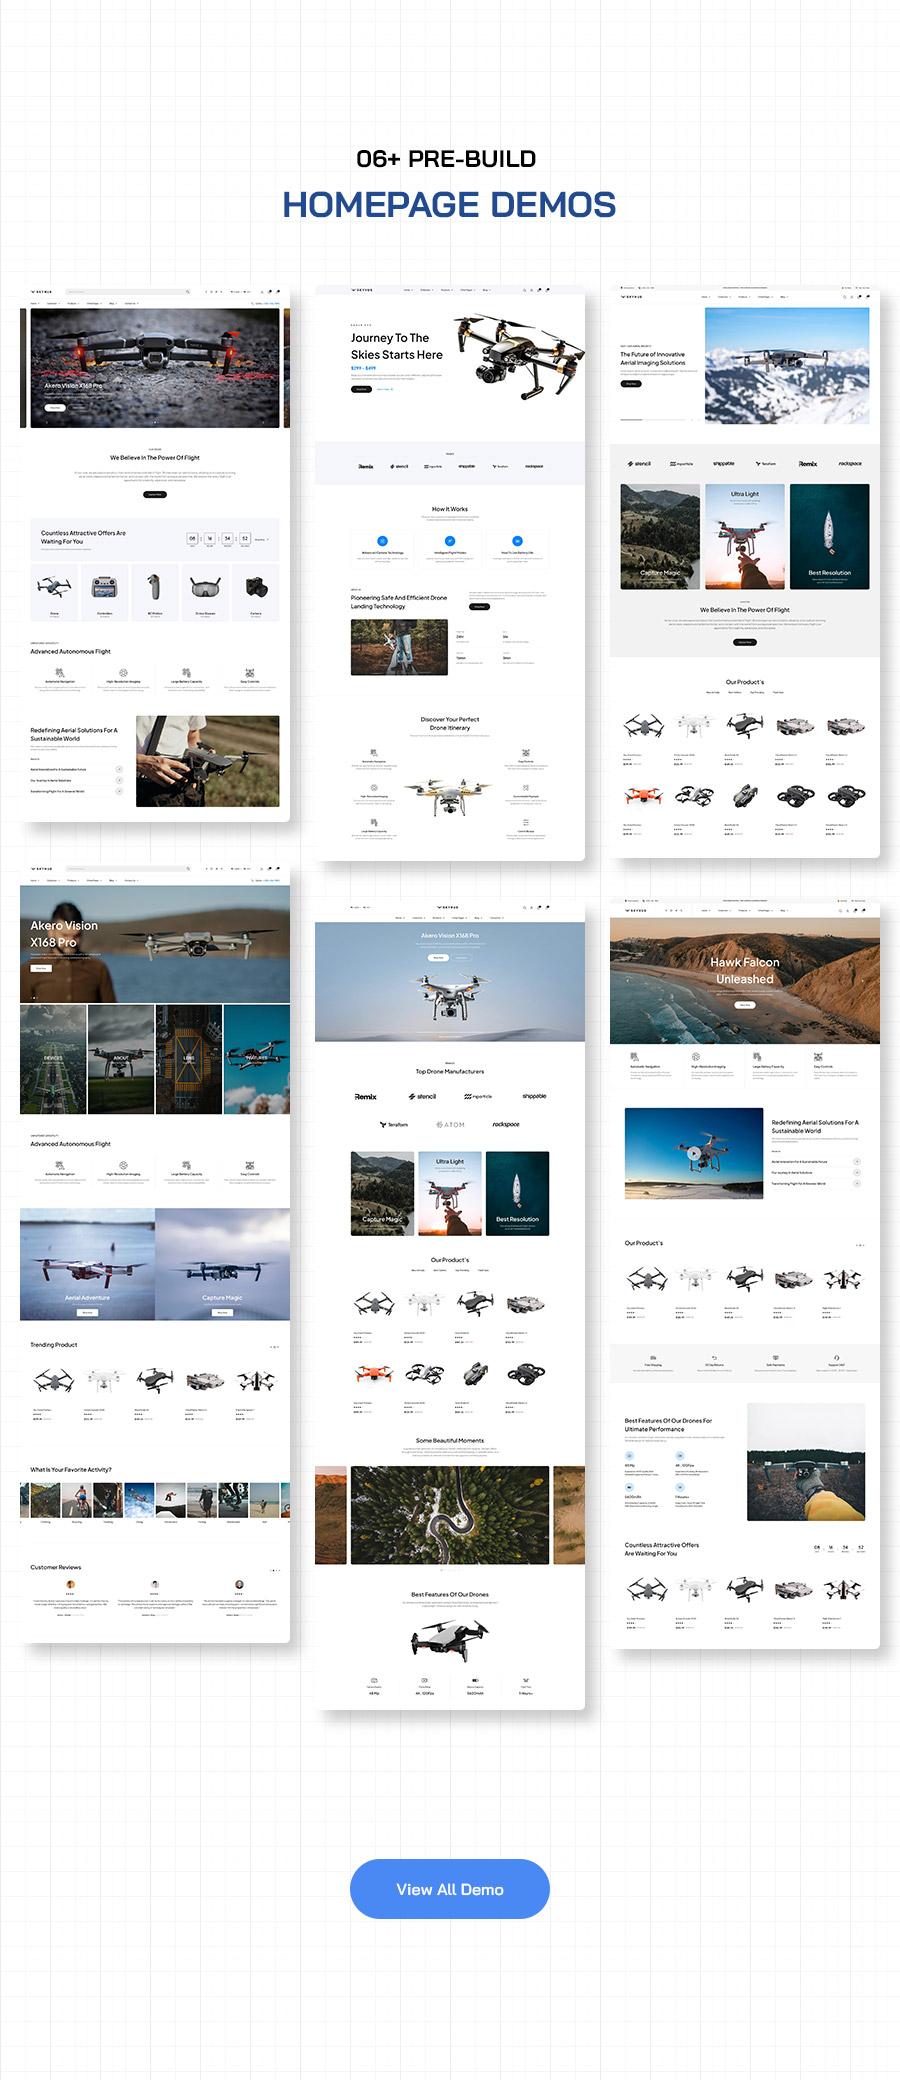Click Shop Now button in Journey To The Skies hero

tap(361, 389)
